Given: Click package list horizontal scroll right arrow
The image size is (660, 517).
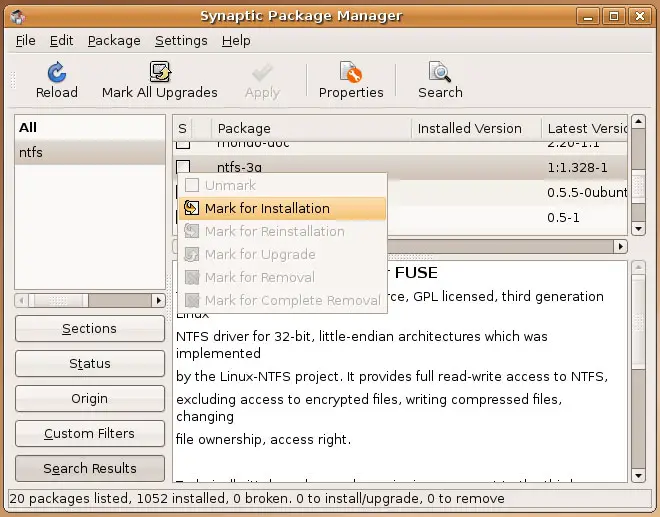Looking at the screenshot, I should tap(620, 246).
